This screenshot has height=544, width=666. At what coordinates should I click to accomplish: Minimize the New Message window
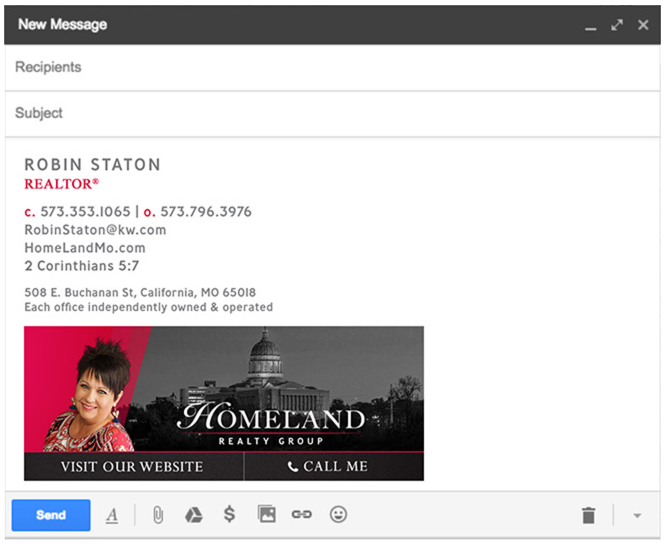point(591,25)
